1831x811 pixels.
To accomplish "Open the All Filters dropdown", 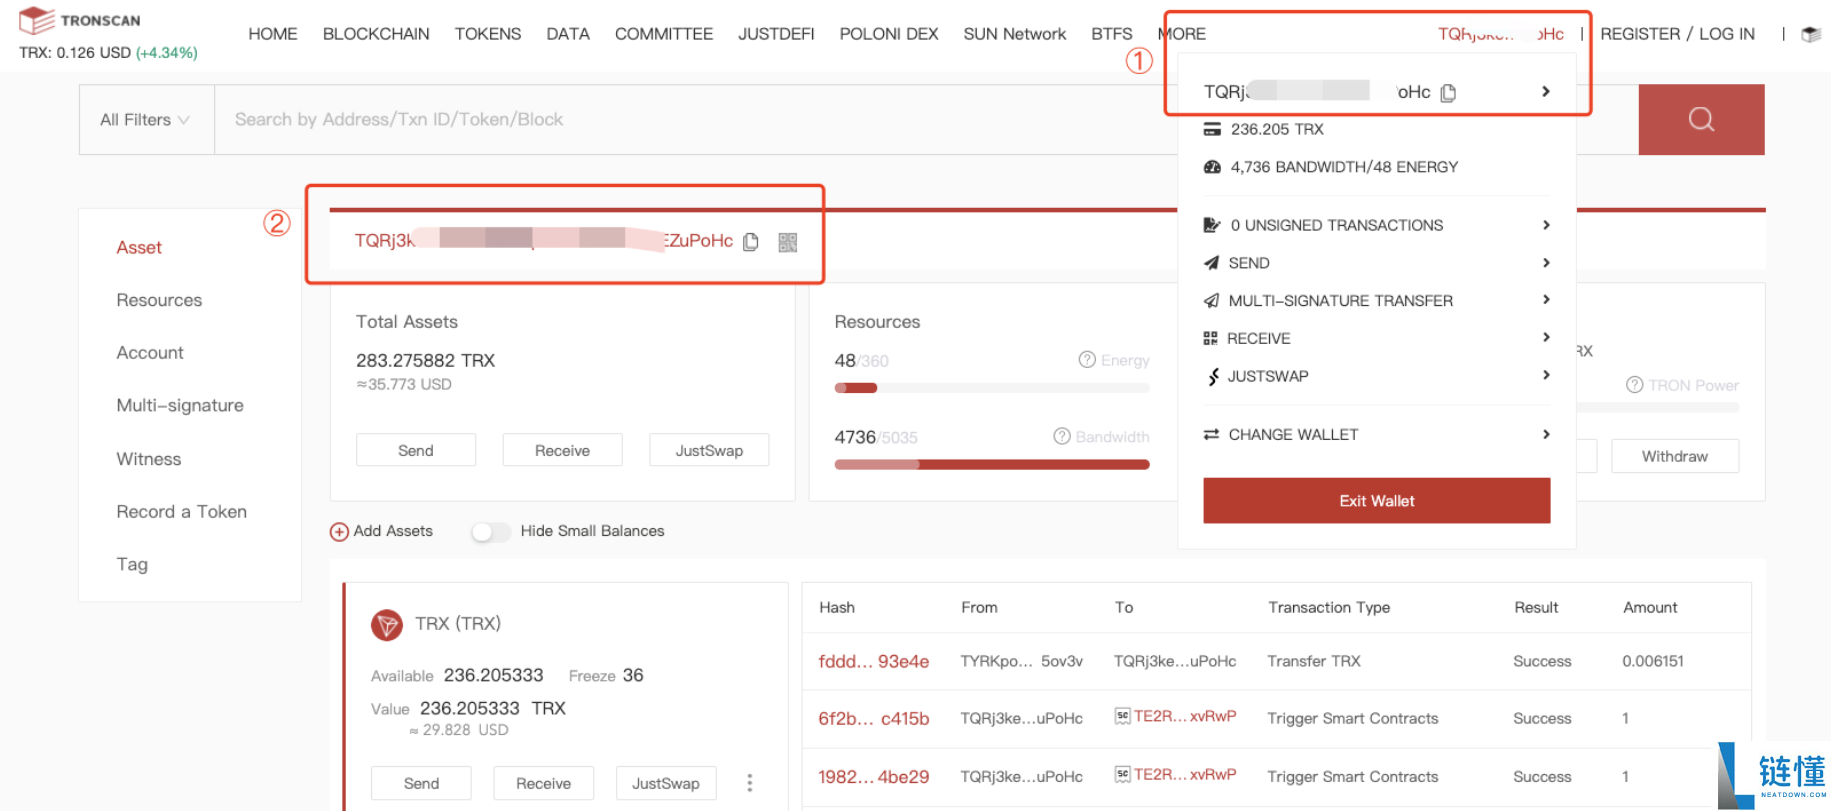I will [x=146, y=120].
